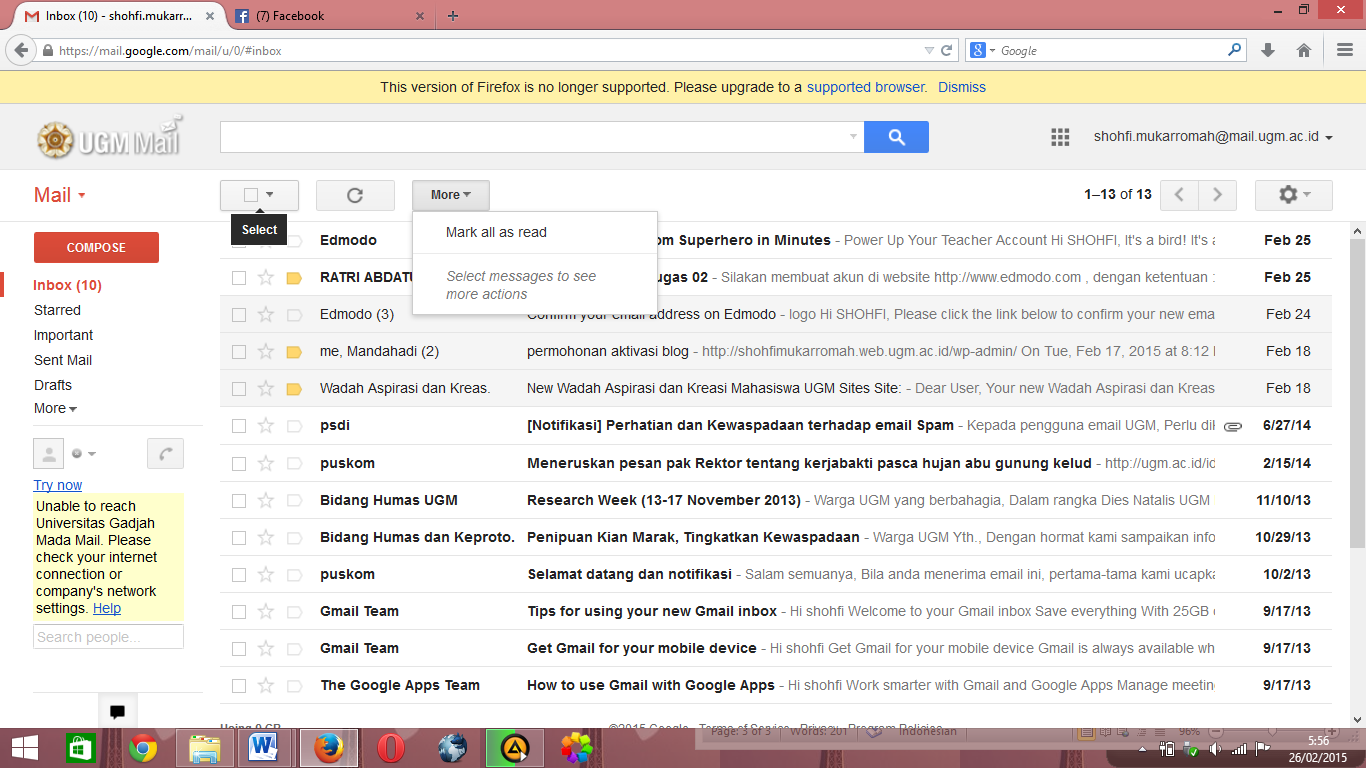Open the Hangouts chat bubble icon
Viewport: 1366px width, 768px height.
117,712
